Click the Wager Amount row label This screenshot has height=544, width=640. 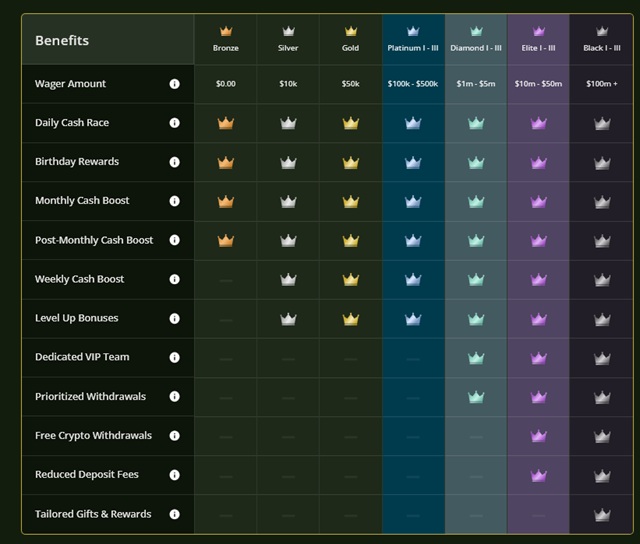[70, 84]
